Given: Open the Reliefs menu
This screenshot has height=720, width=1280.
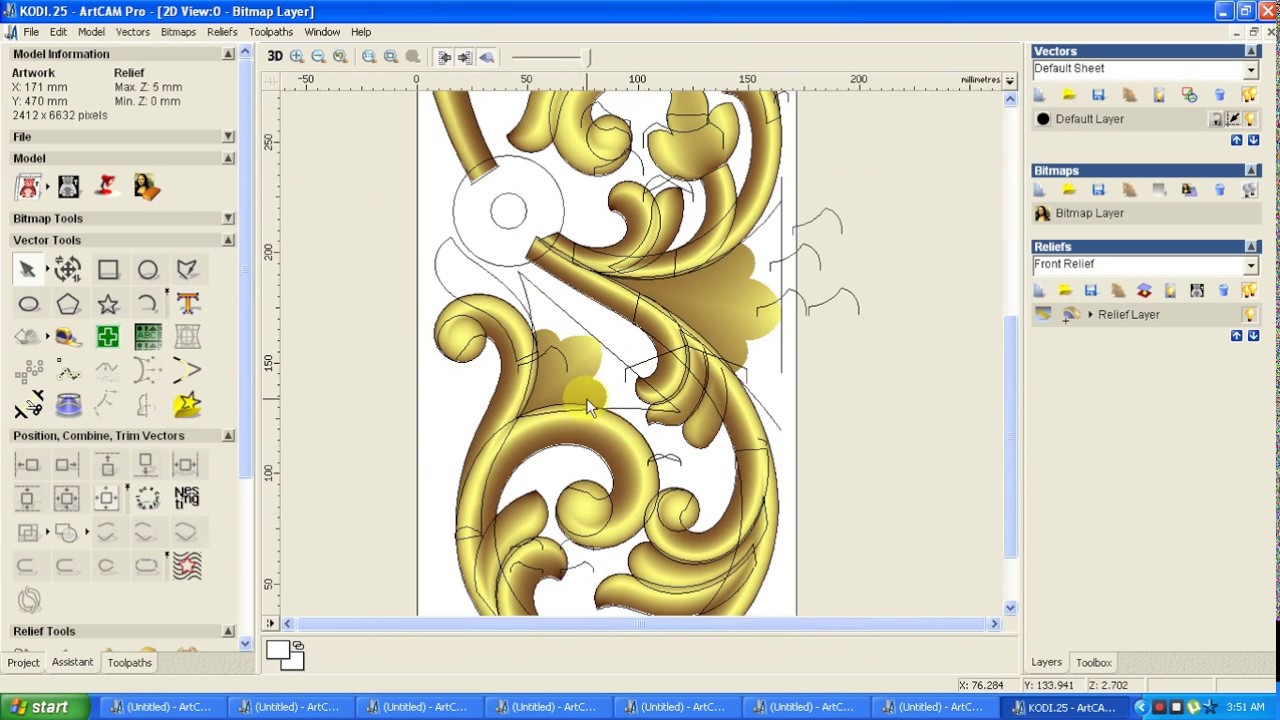Looking at the screenshot, I should click(222, 32).
